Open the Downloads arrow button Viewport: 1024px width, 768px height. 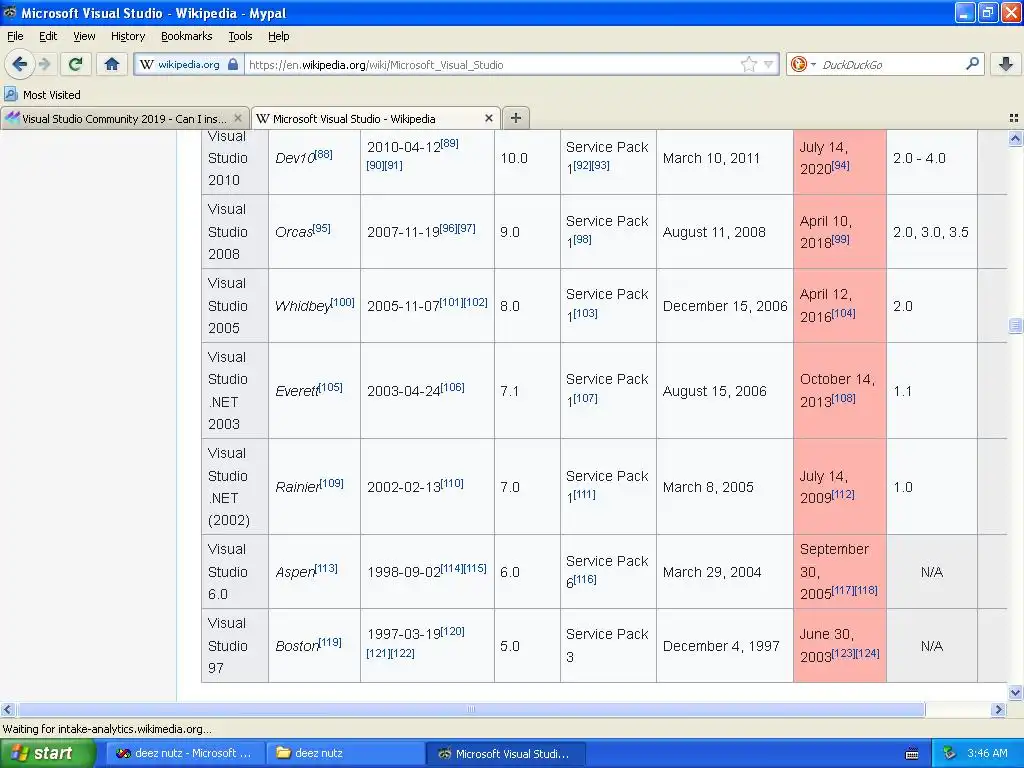[x=1006, y=64]
